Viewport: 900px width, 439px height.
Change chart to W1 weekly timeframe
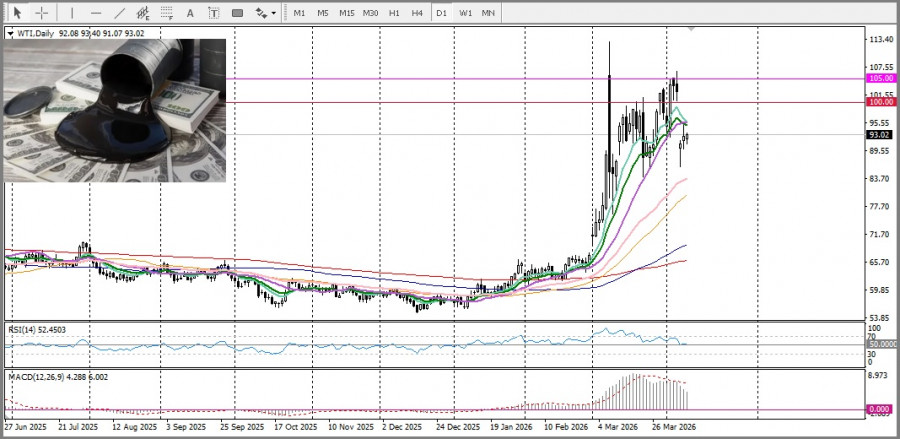tap(465, 13)
